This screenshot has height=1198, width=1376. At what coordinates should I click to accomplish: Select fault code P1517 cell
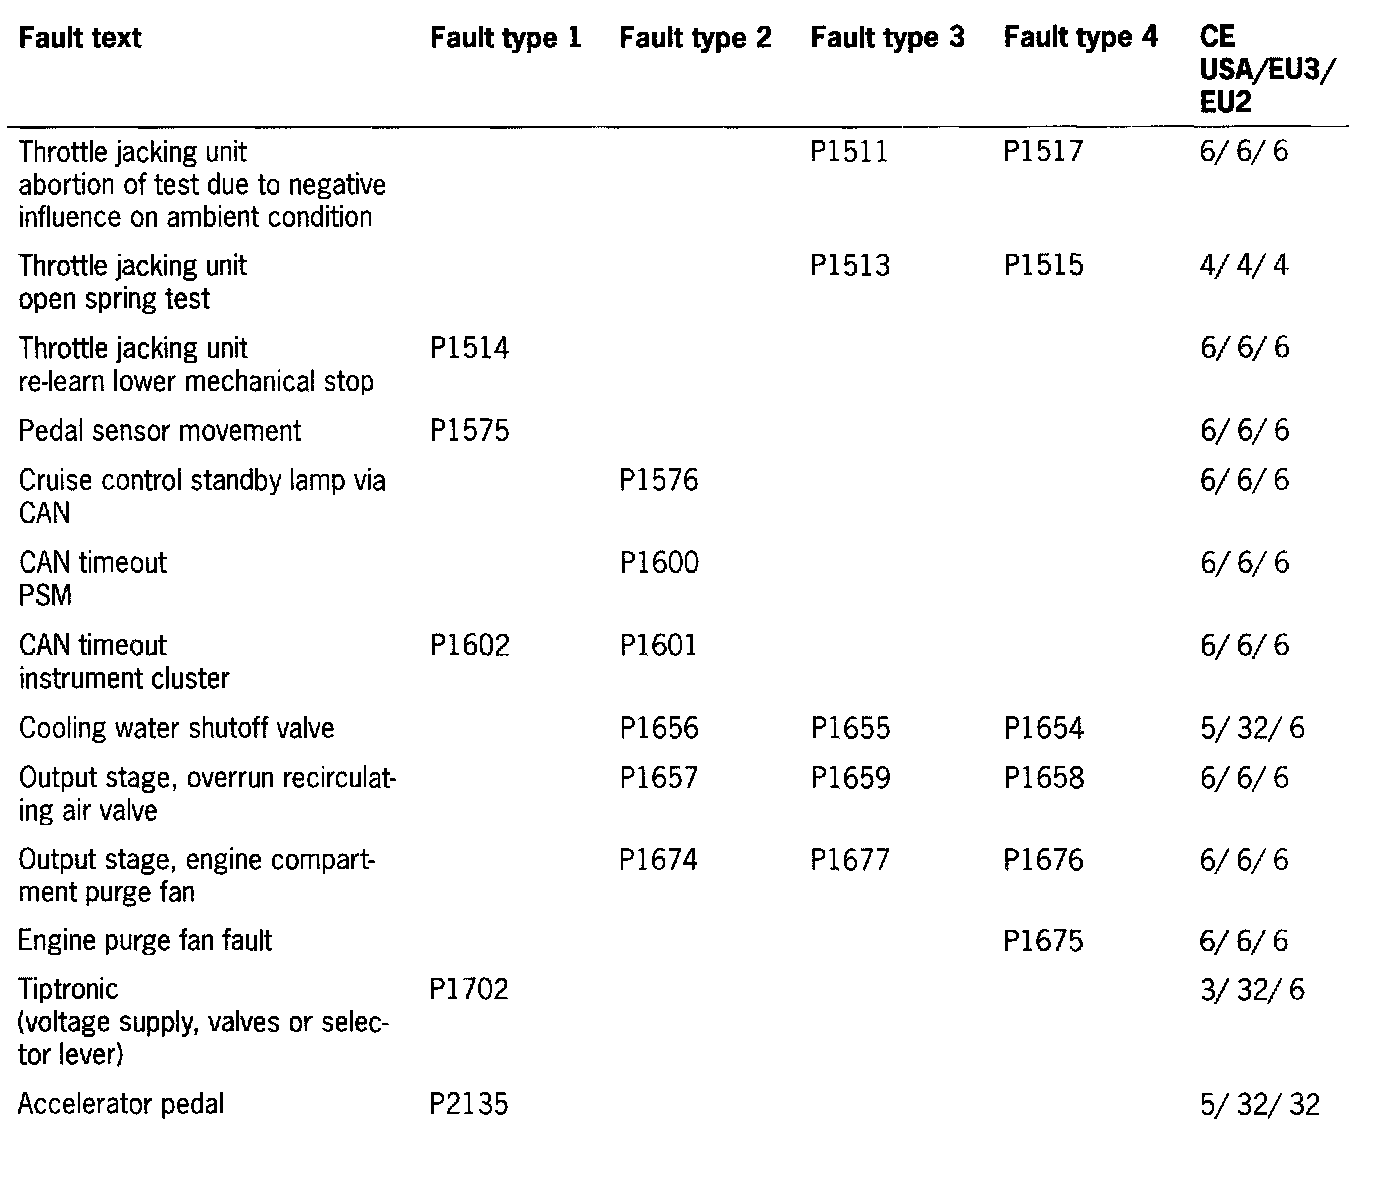pyautogui.click(x=1043, y=153)
